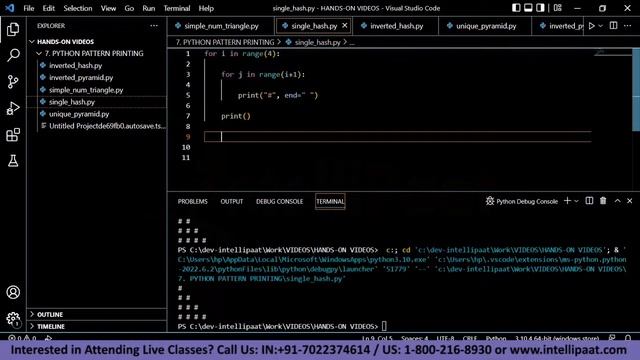Click Spaces: 4 indentation status item
The width and height of the screenshot is (640, 360).
[x=414, y=338]
